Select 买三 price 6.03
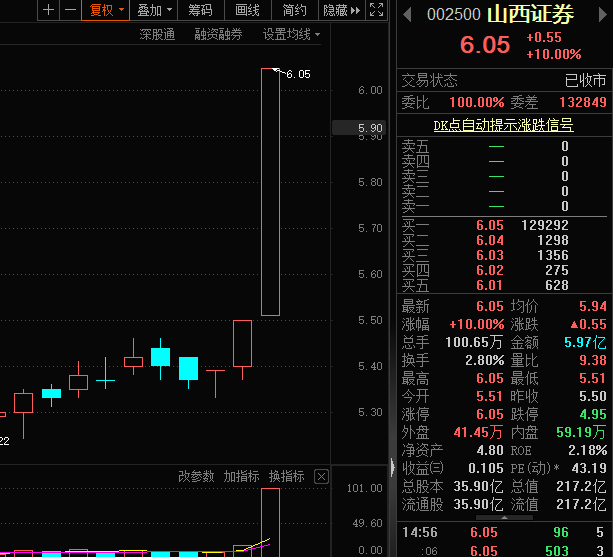 click(x=489, y=255)
